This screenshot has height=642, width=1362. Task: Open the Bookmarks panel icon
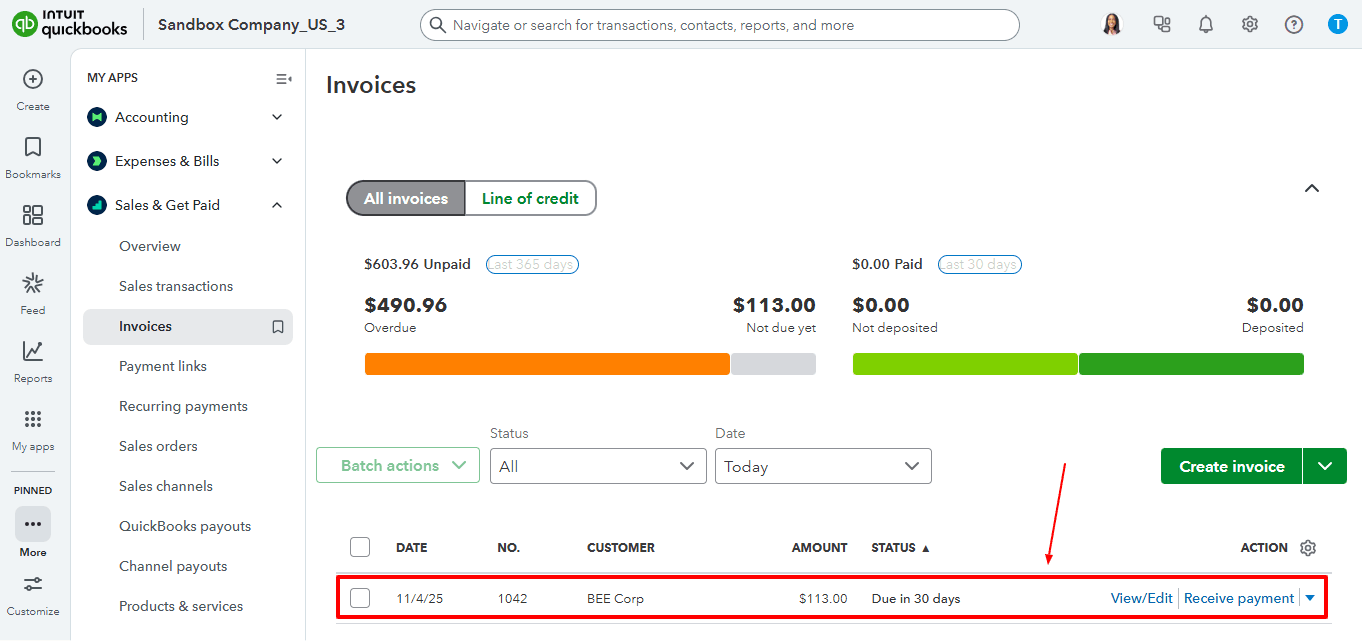(x=32, y=148)
